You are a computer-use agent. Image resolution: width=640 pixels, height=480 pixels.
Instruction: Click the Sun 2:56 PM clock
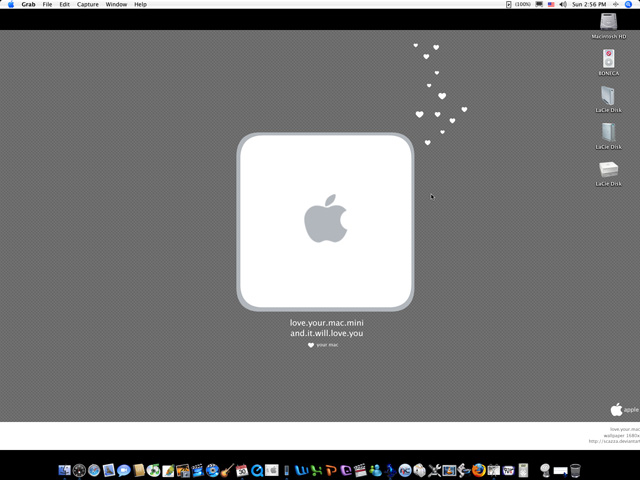pos(589,4)
